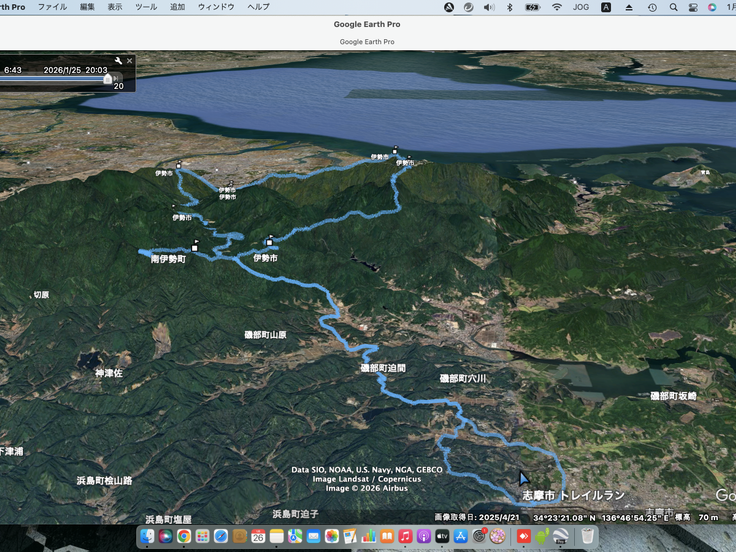The width and height of the screenshot is (736, 552).
Task: Open Finder from the Dock
Action: (x=147, y=536)
